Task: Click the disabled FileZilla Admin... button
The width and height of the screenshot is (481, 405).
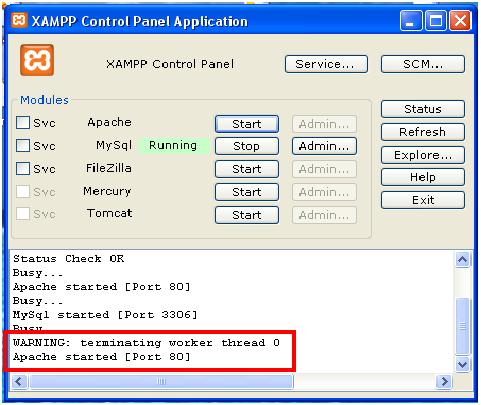Action: tap(324, 169)
